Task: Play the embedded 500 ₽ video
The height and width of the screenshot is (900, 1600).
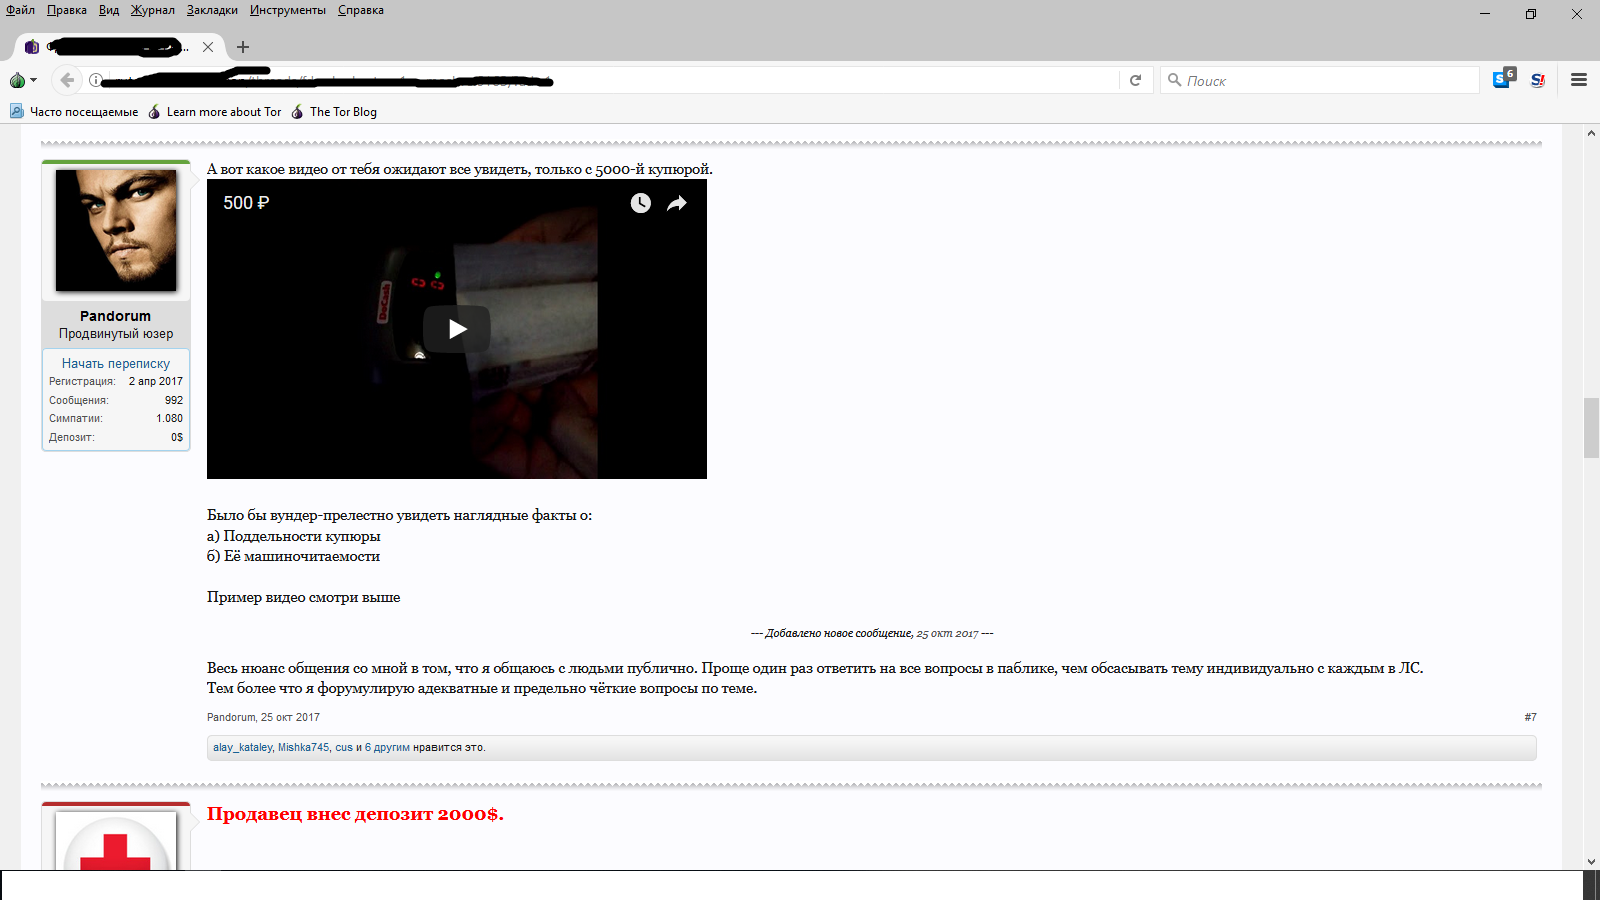Action: click(x=456, y=329)
